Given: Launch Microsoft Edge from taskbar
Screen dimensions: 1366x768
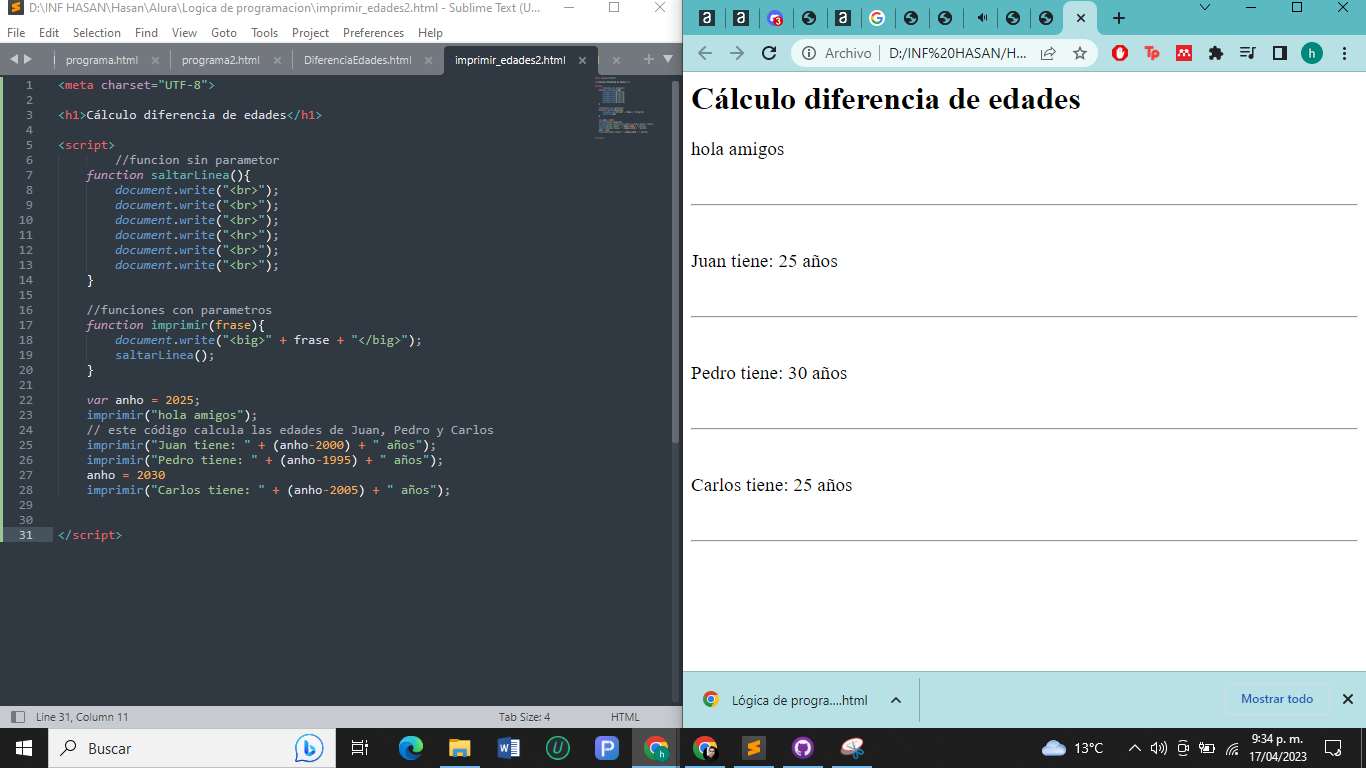Looking at the screenshot, I should pos(411,748).
